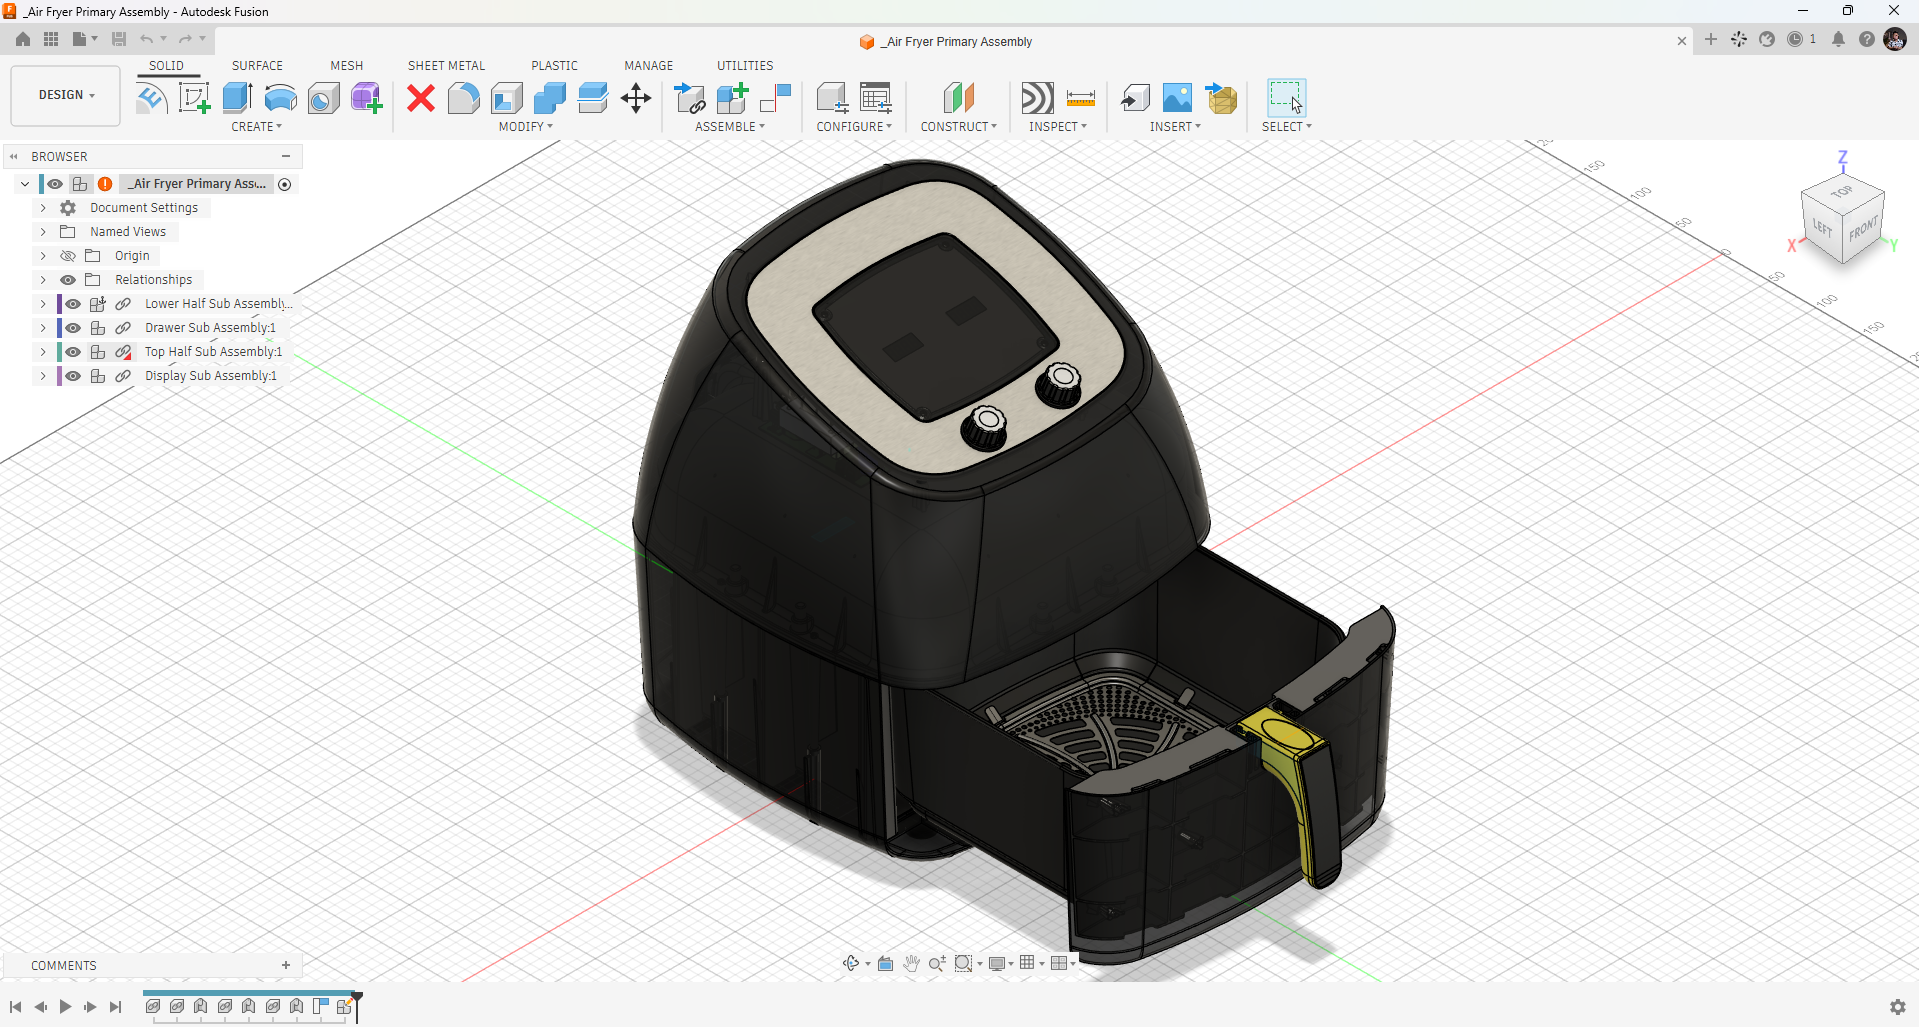
Task: Open the notifications bell
Action: 1838,39
